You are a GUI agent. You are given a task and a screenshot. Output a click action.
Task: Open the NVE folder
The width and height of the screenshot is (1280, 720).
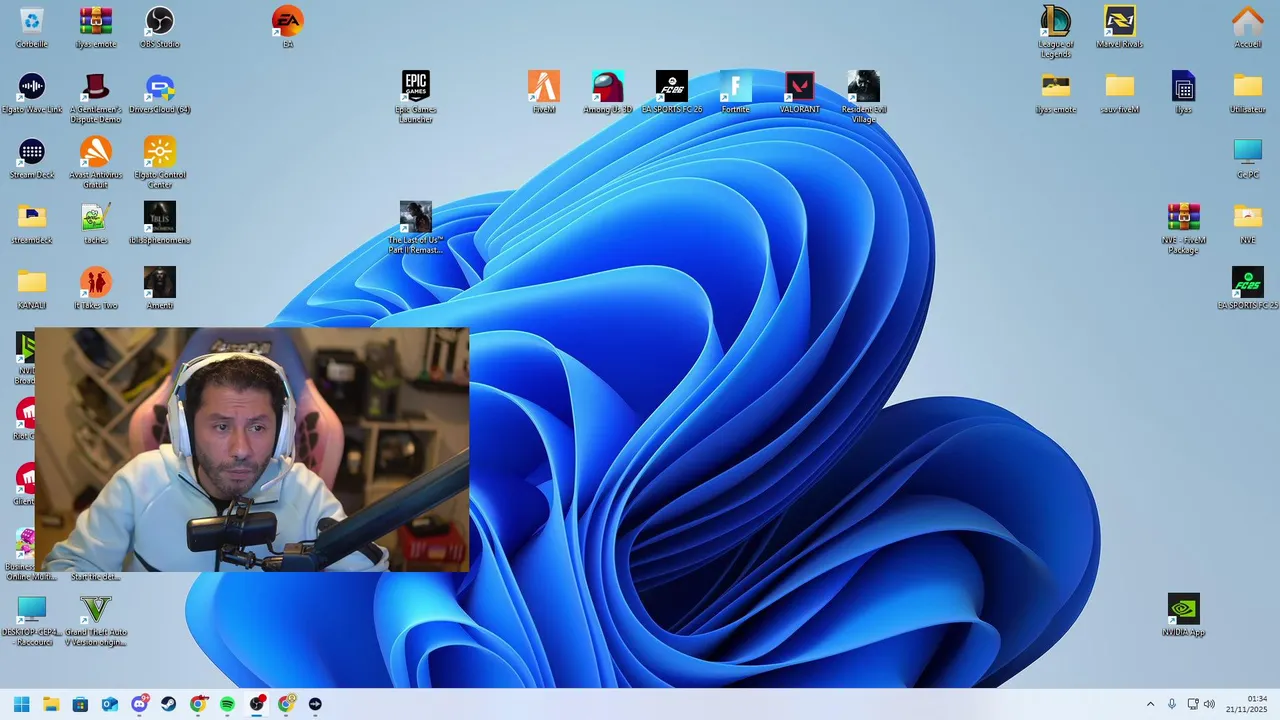1248,217
